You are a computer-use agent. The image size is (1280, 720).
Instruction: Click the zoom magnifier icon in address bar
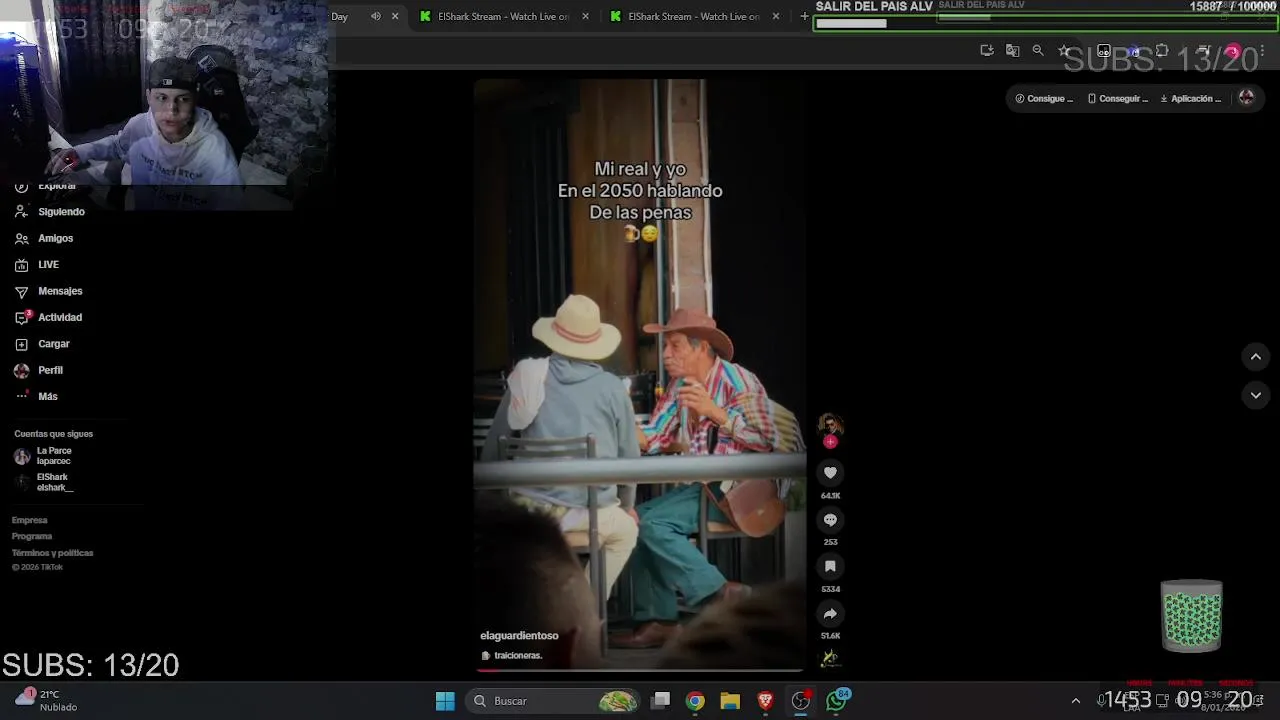(x=1038, y=50)
